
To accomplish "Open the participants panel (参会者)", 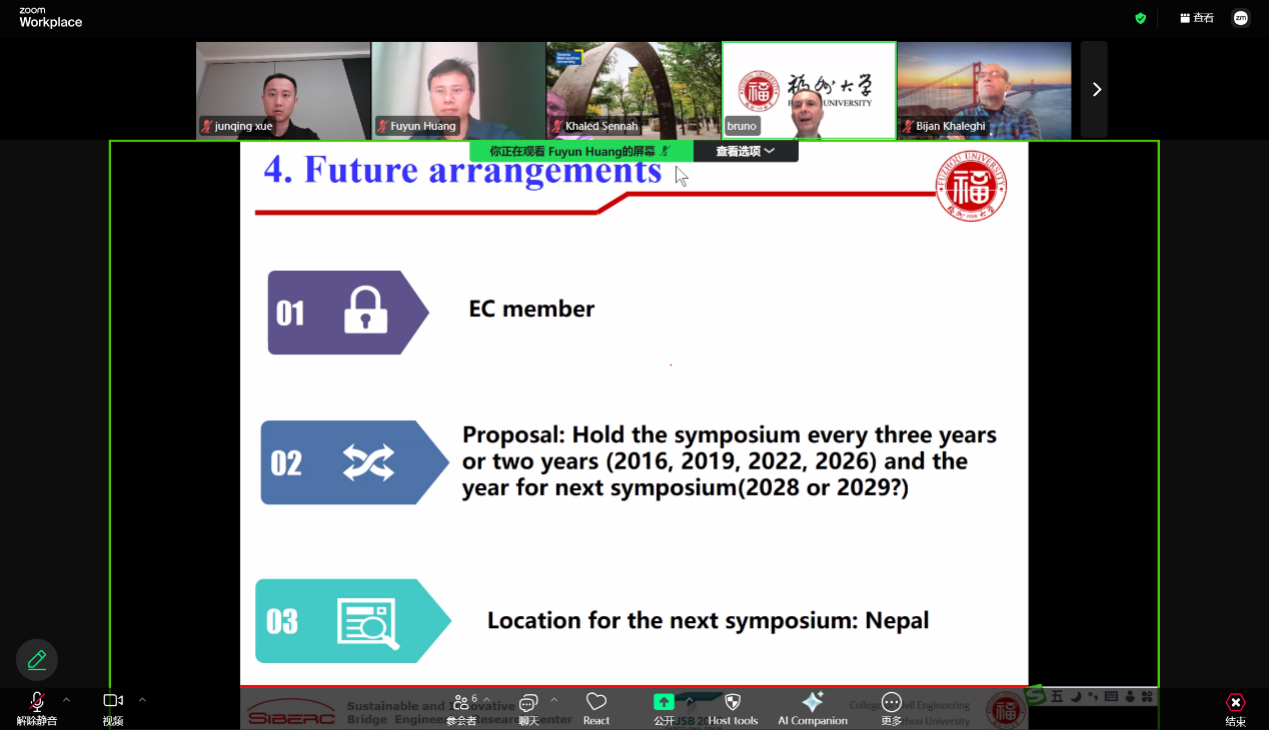I will 461,708.
